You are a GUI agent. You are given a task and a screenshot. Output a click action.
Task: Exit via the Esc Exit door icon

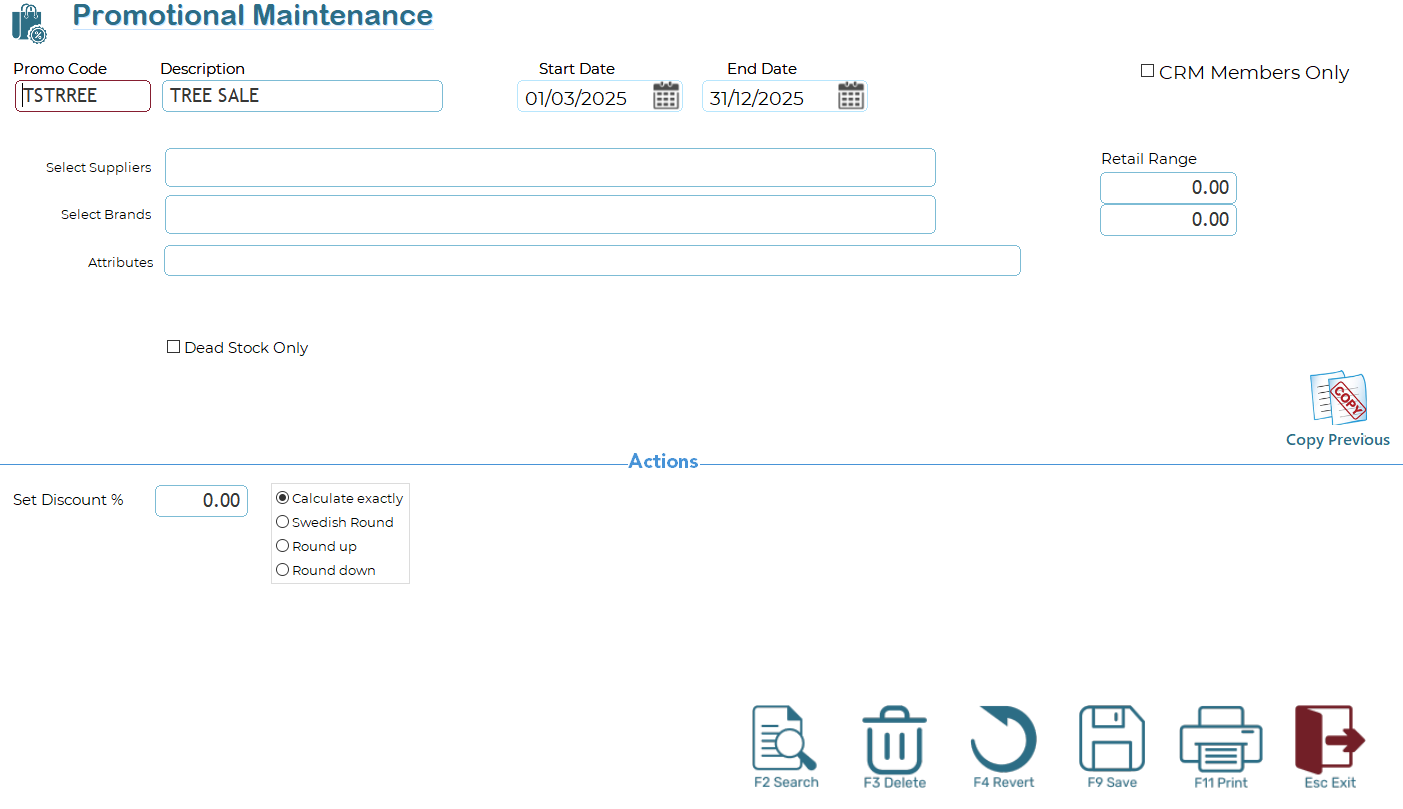click(x=1329, y=740)
